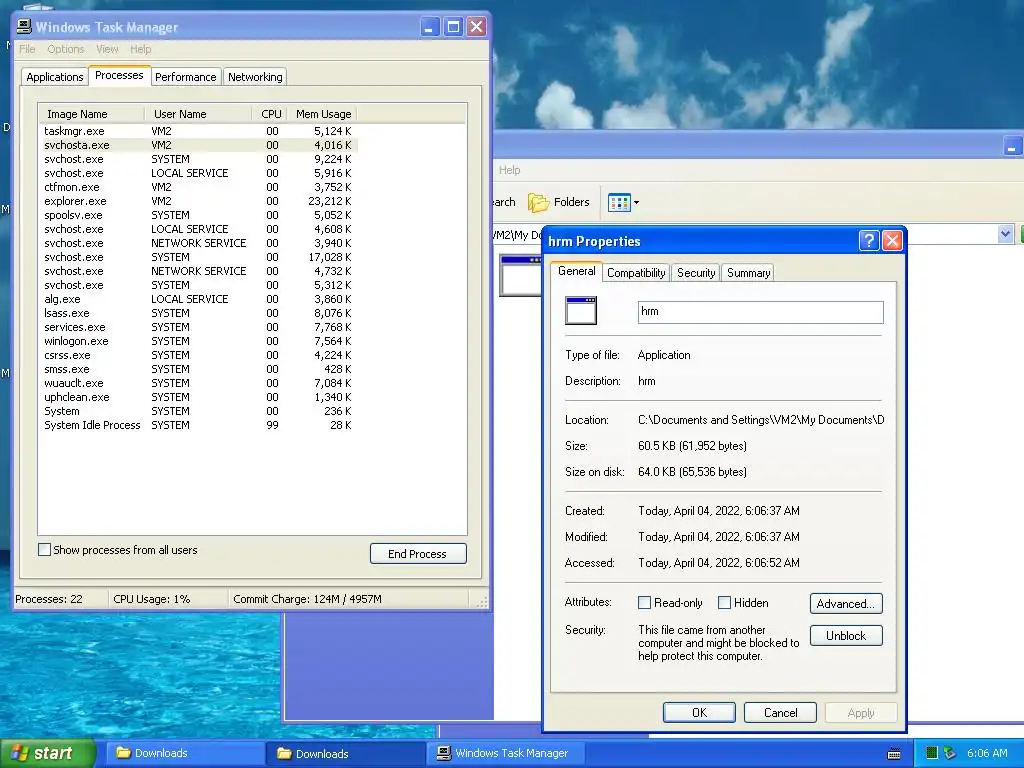1024x768 pixels.
Task: Select the taskmgr.exe process row
Action: pos(198,131)
